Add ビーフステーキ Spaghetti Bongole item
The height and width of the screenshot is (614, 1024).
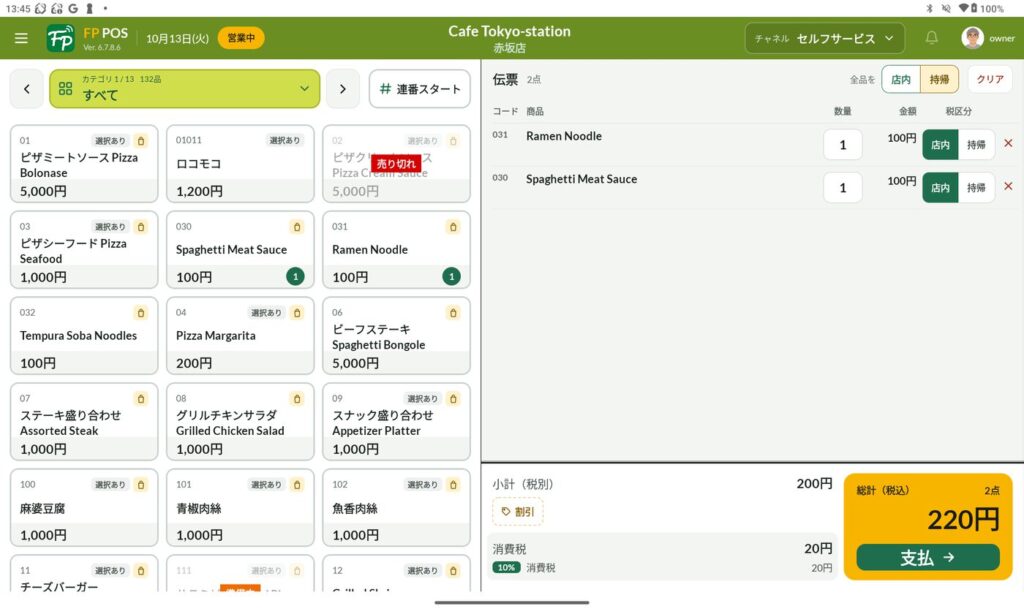pos(396,336)
